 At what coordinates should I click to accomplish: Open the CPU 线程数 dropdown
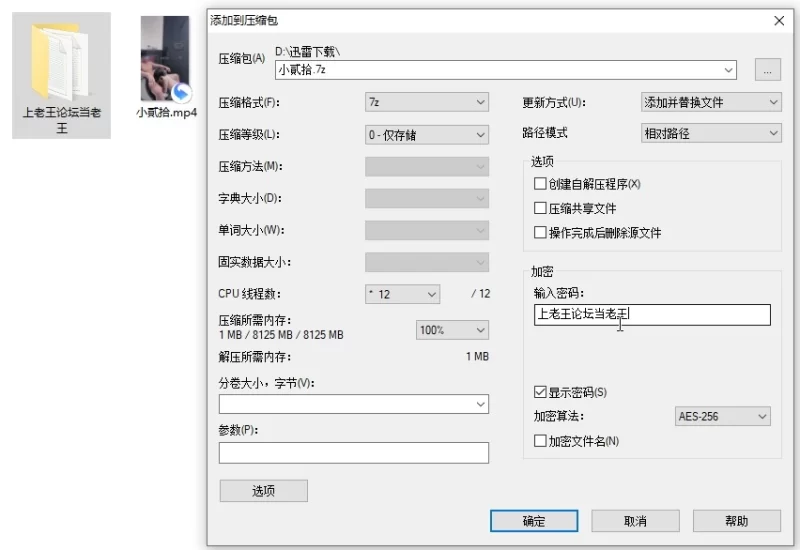[403, 294]
